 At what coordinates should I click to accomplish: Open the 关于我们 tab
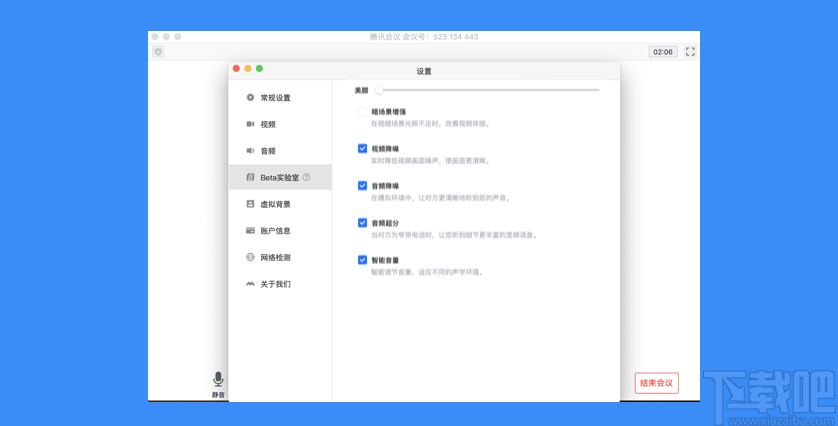(x=280, y=284)
